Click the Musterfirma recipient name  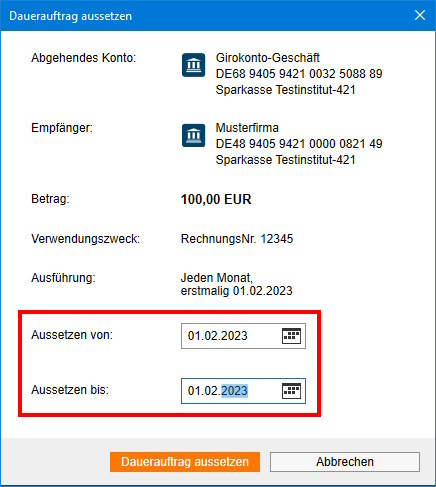247,128
